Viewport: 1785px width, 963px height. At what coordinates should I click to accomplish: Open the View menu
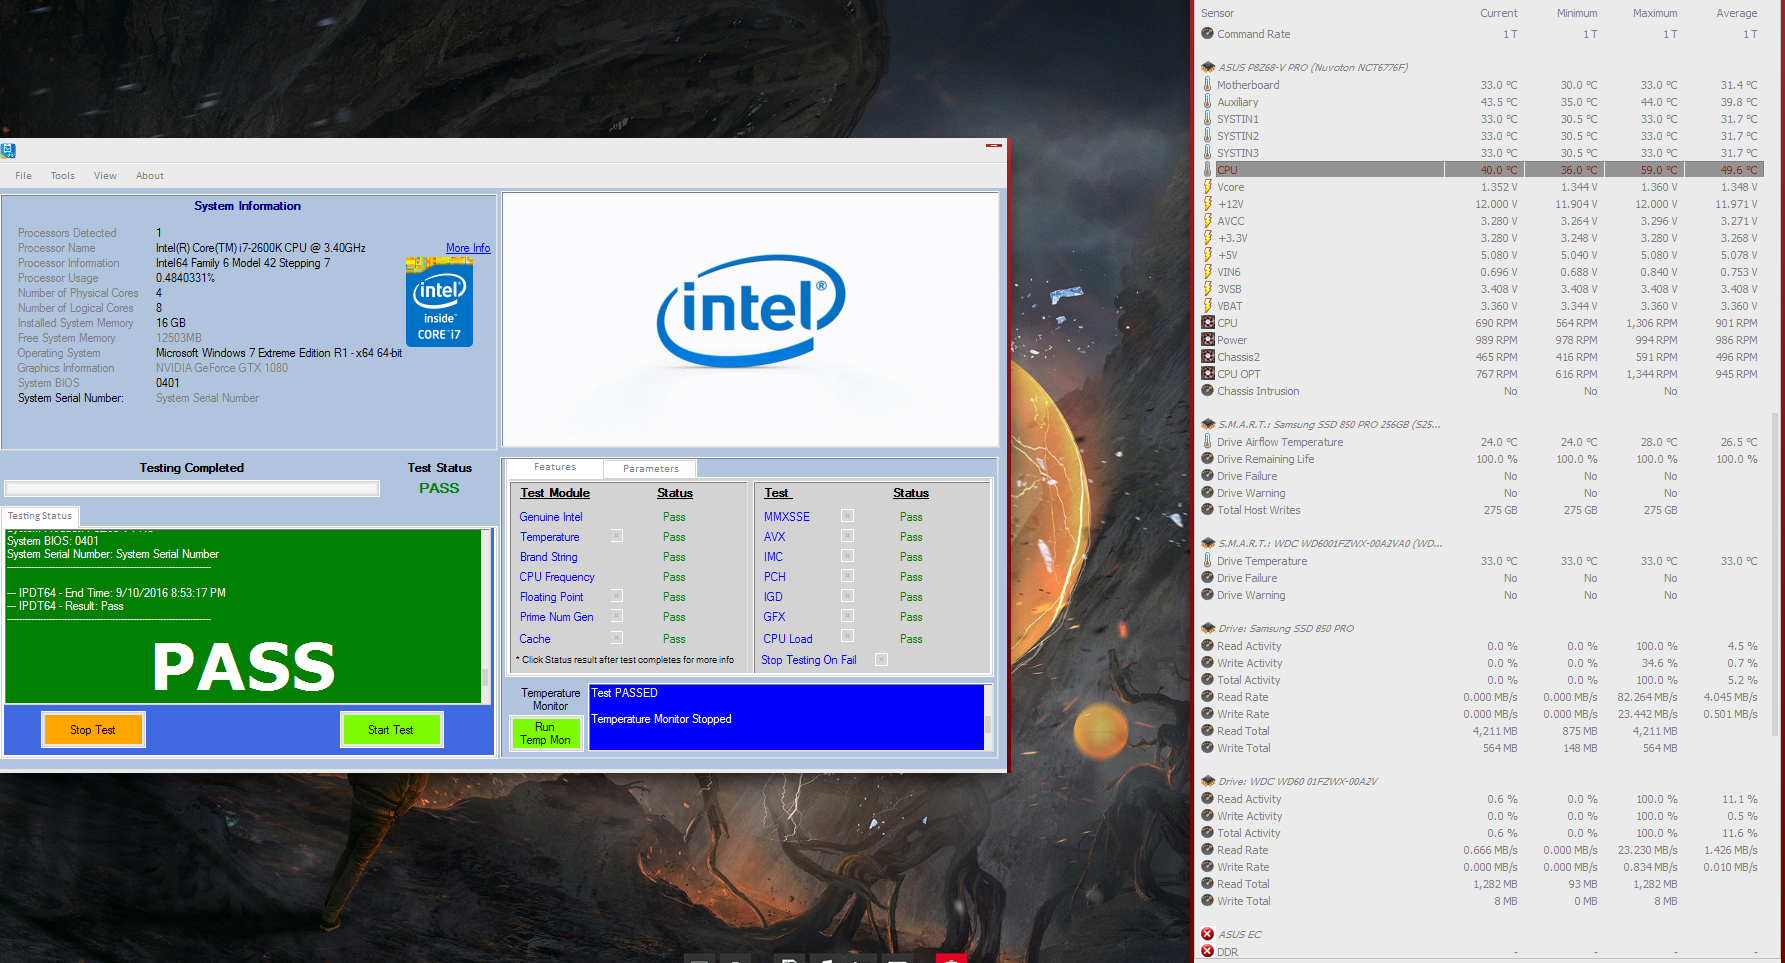(105, 176)
